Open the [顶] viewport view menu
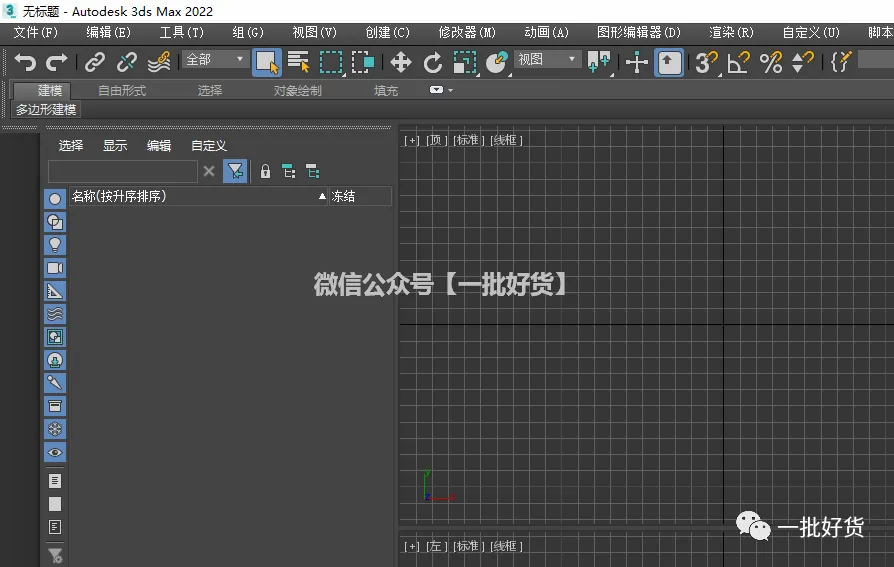This screenshot has width=894, height=567. point(436,140)
